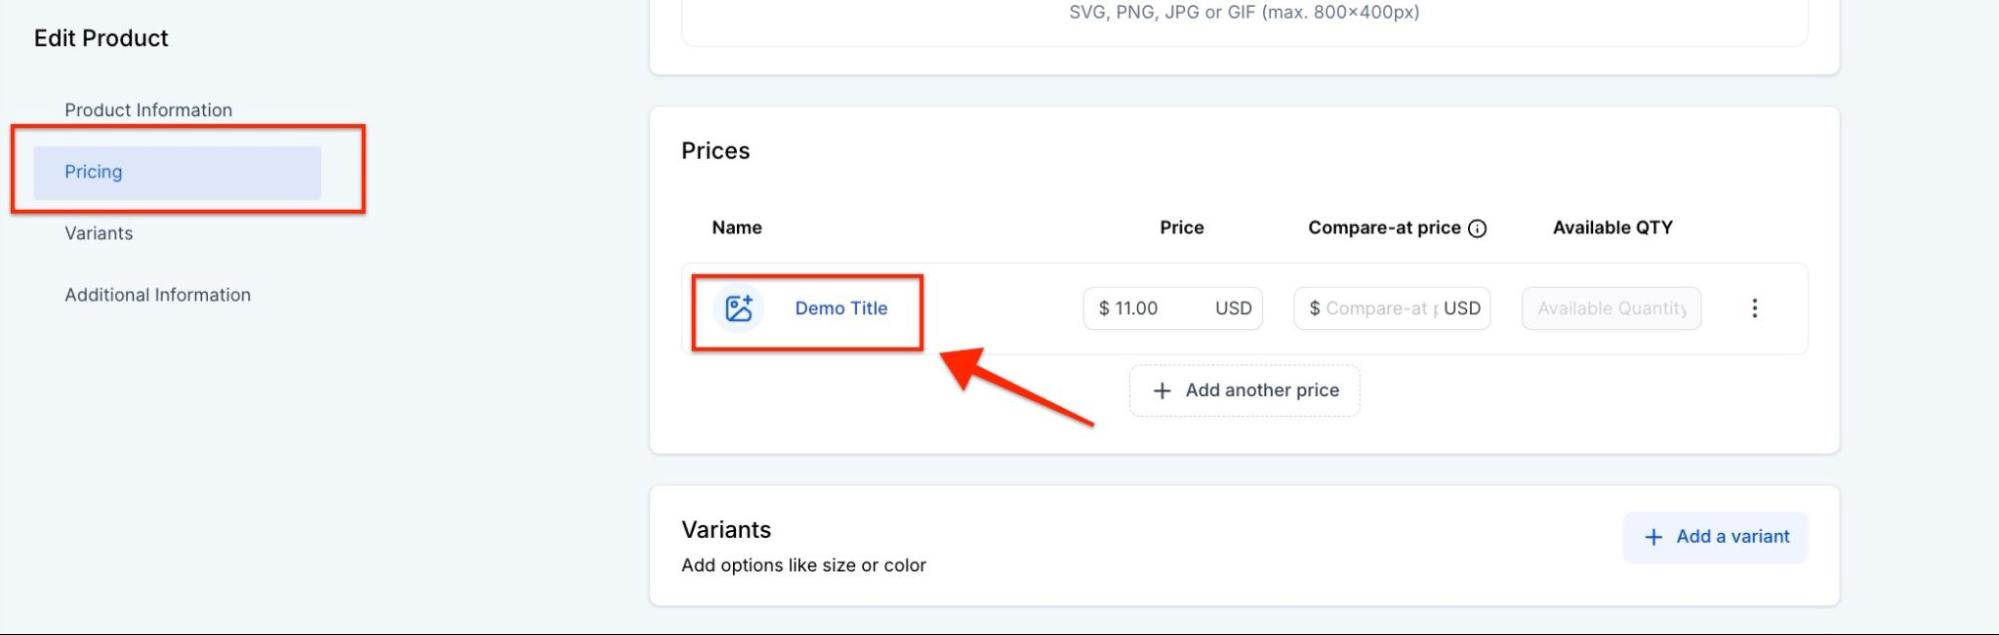Viewport: 1999px width, 635px height.
Task: Click the Compare-at price info icon
Action: [x=1477, y=229]
